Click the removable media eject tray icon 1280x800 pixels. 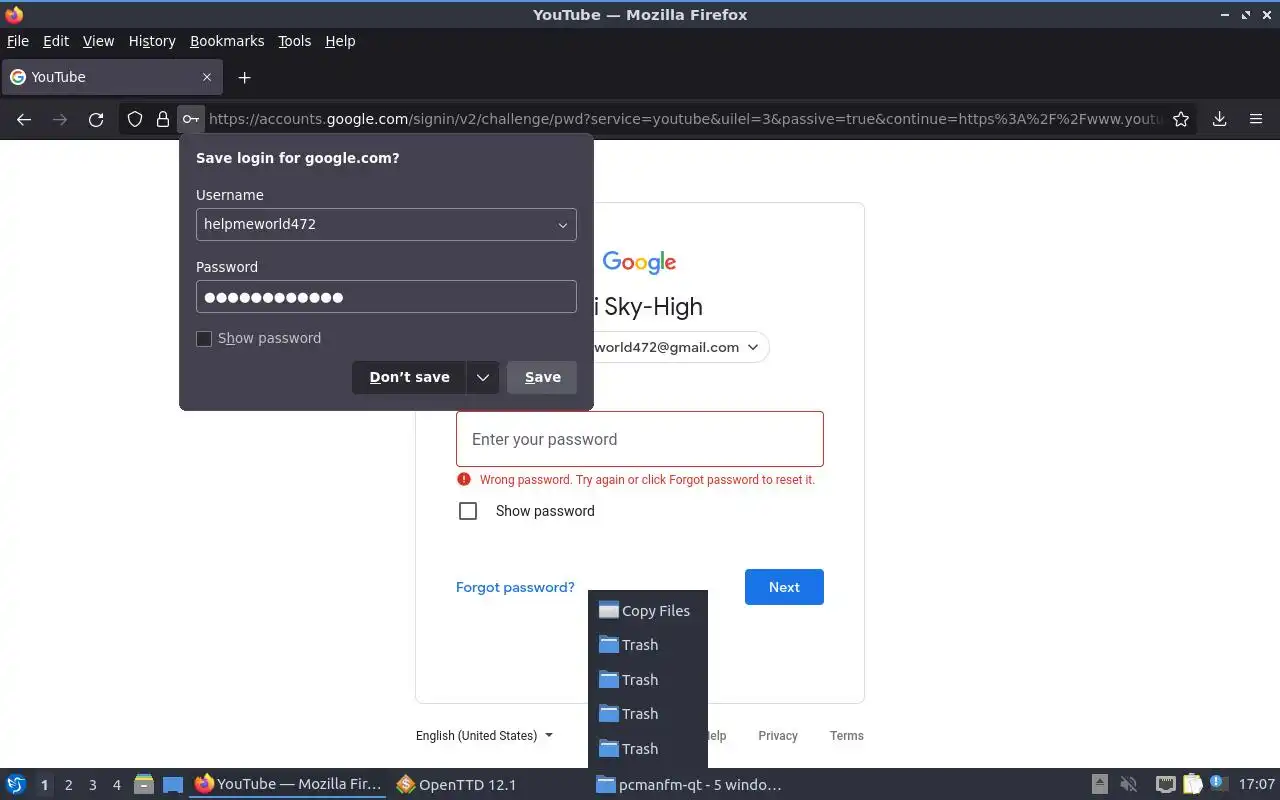pos(1099,785)
